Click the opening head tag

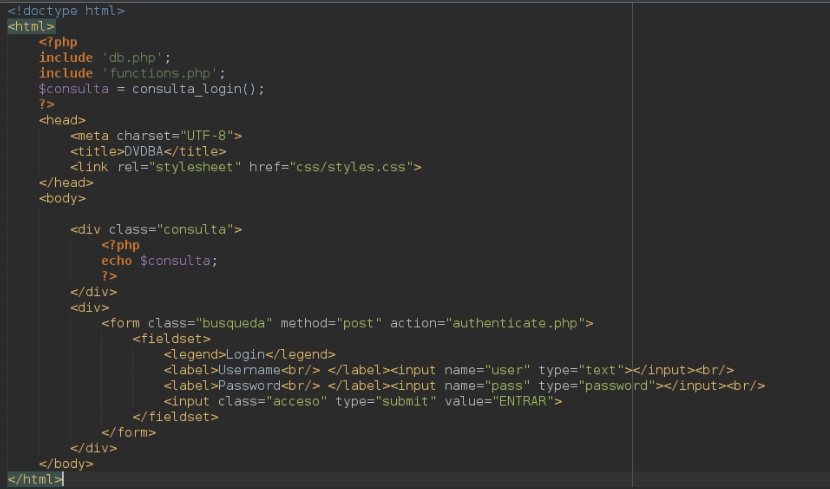pyautogui.click(x=62, y=120)
